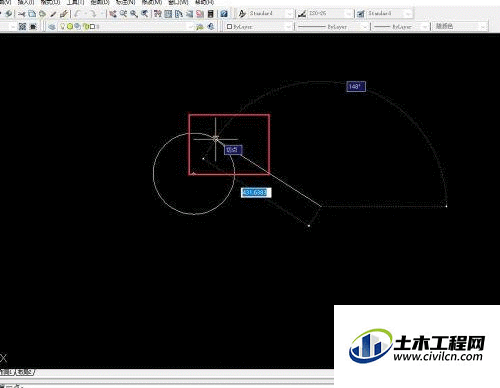Click the Text Style icon

click(242, 14)
